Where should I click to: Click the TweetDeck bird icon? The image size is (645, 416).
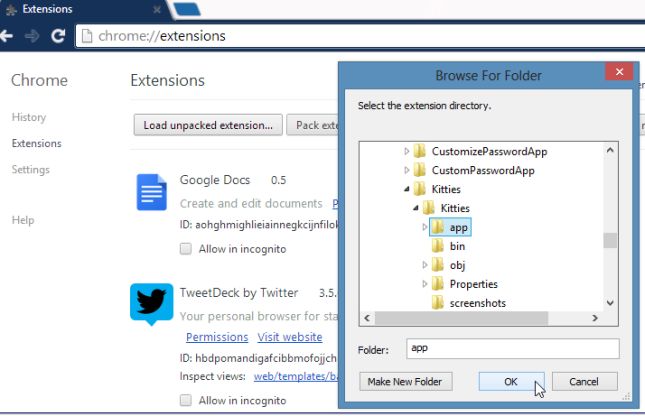(x=151, y=304)
